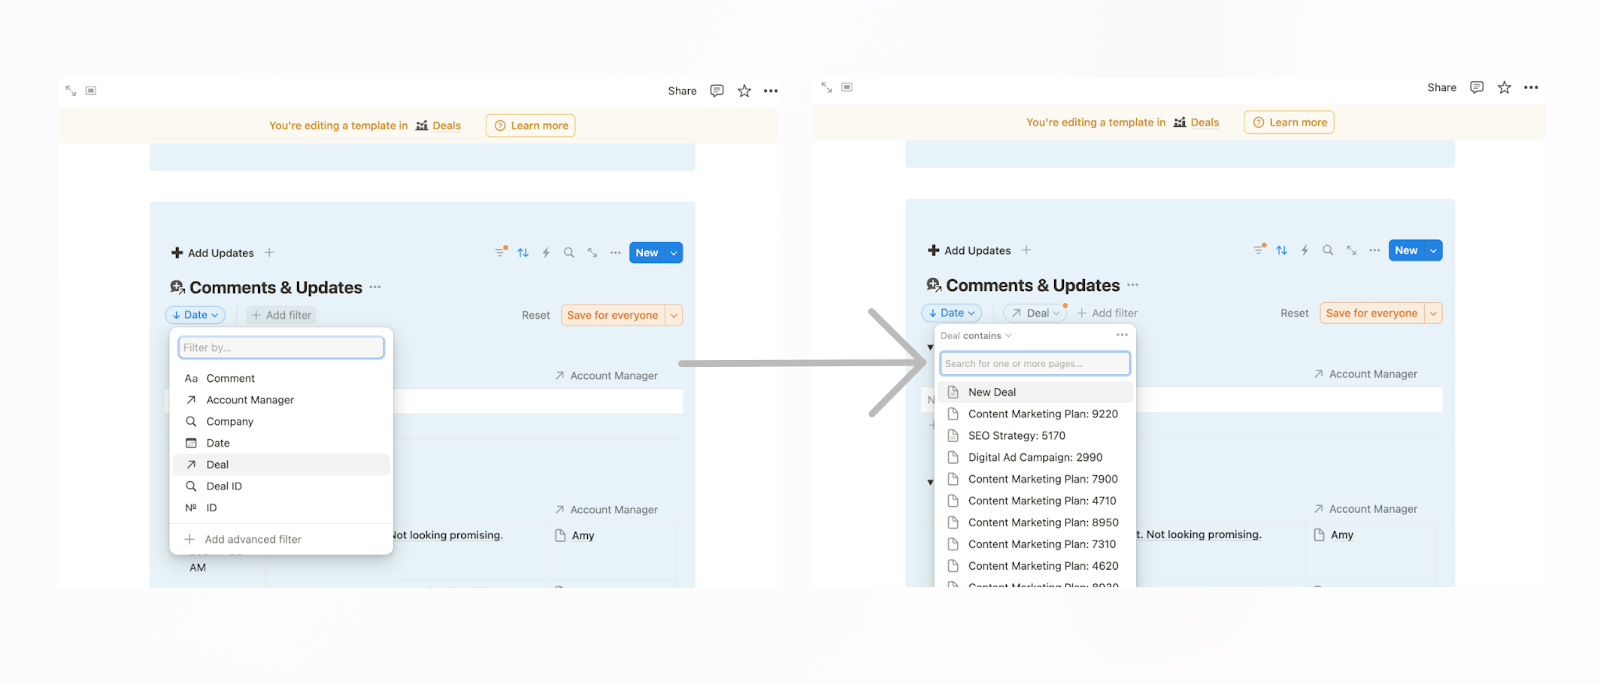Pick Digital Ad Campaign: 2990 page
The height and width of the screenshot is (684, 1600).
[x=1035, y=457]
